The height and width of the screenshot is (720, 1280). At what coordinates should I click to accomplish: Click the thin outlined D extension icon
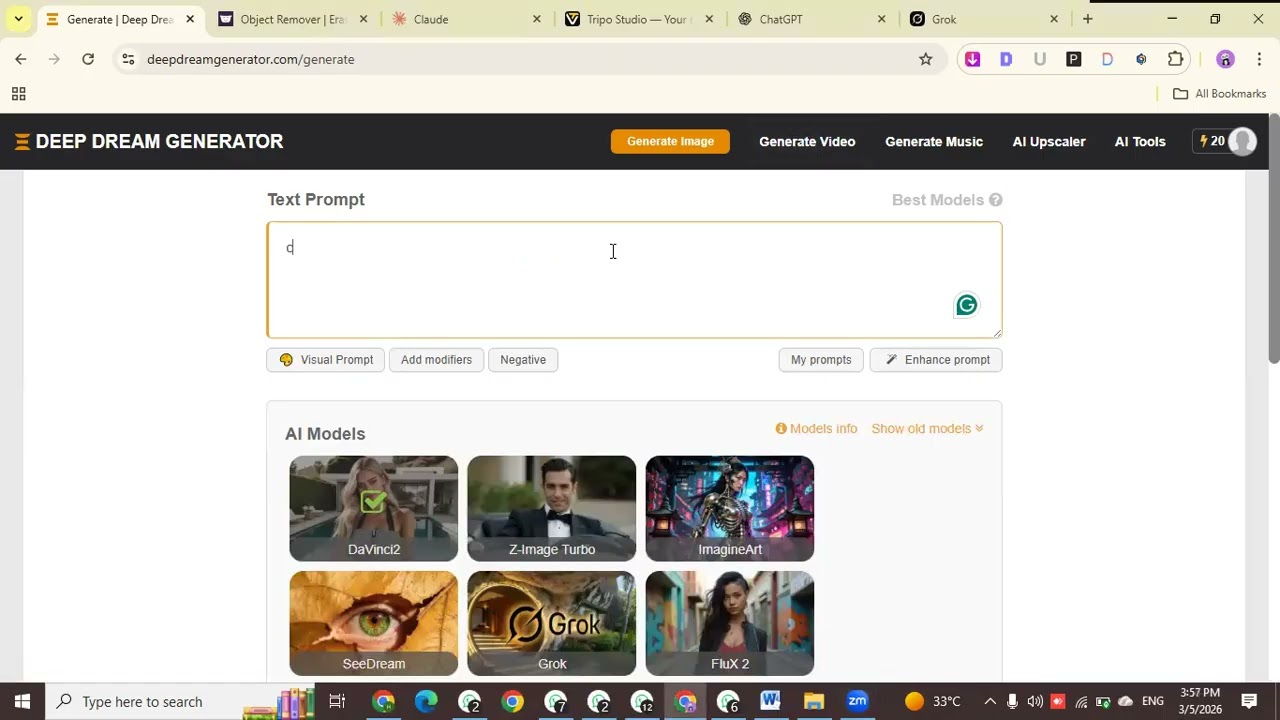1107,59
